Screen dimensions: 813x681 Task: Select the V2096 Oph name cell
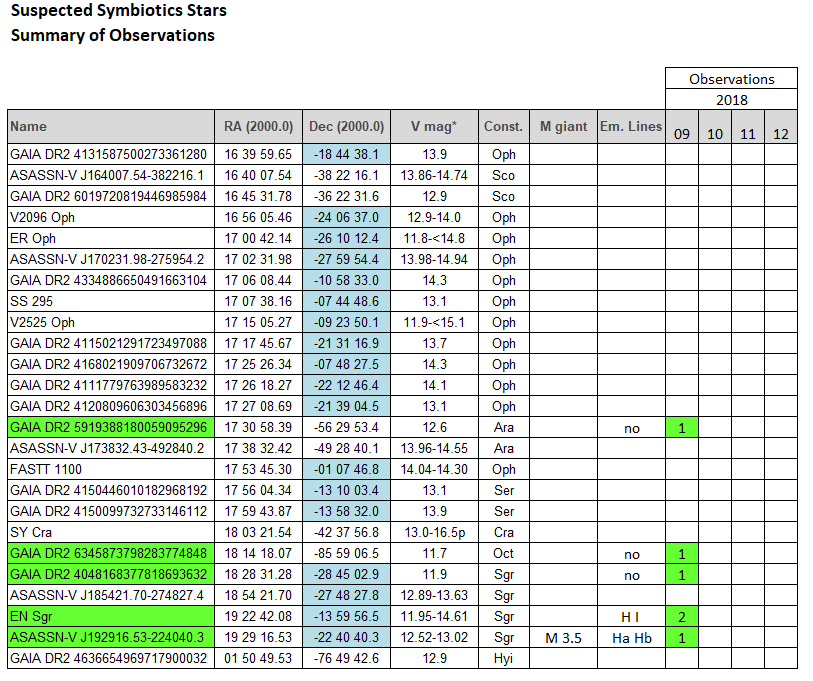110,218
